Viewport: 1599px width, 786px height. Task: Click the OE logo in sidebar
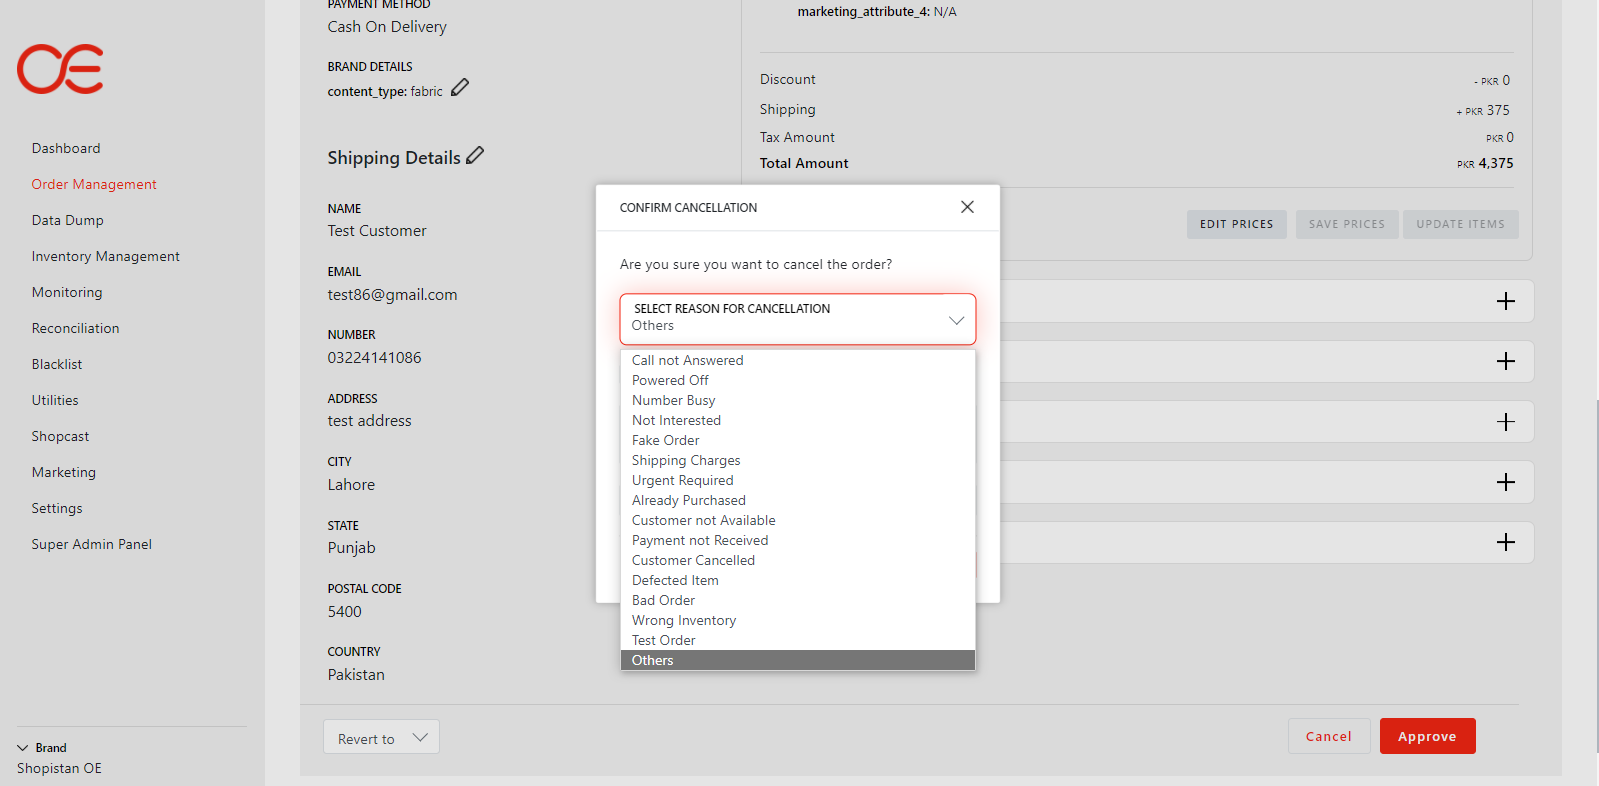point(60,69)
